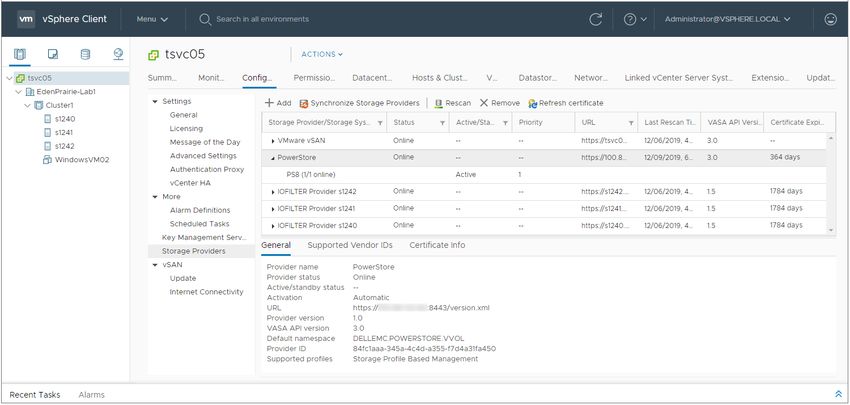This screenshot has height=405, width=850.
Task: Click the smiley feedback icon
Action: 830,19
